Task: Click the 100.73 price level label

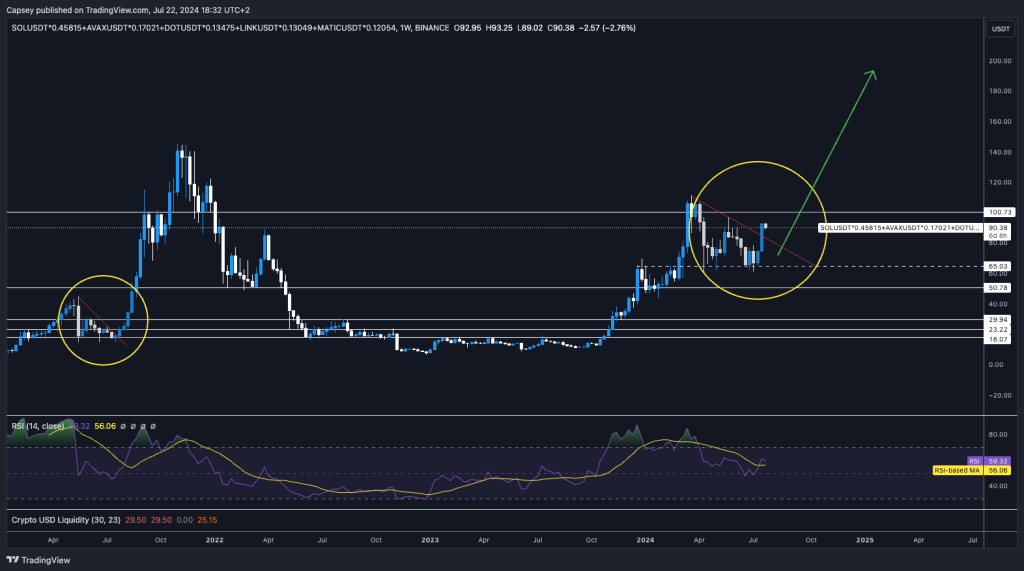Action: coord(998,212)
